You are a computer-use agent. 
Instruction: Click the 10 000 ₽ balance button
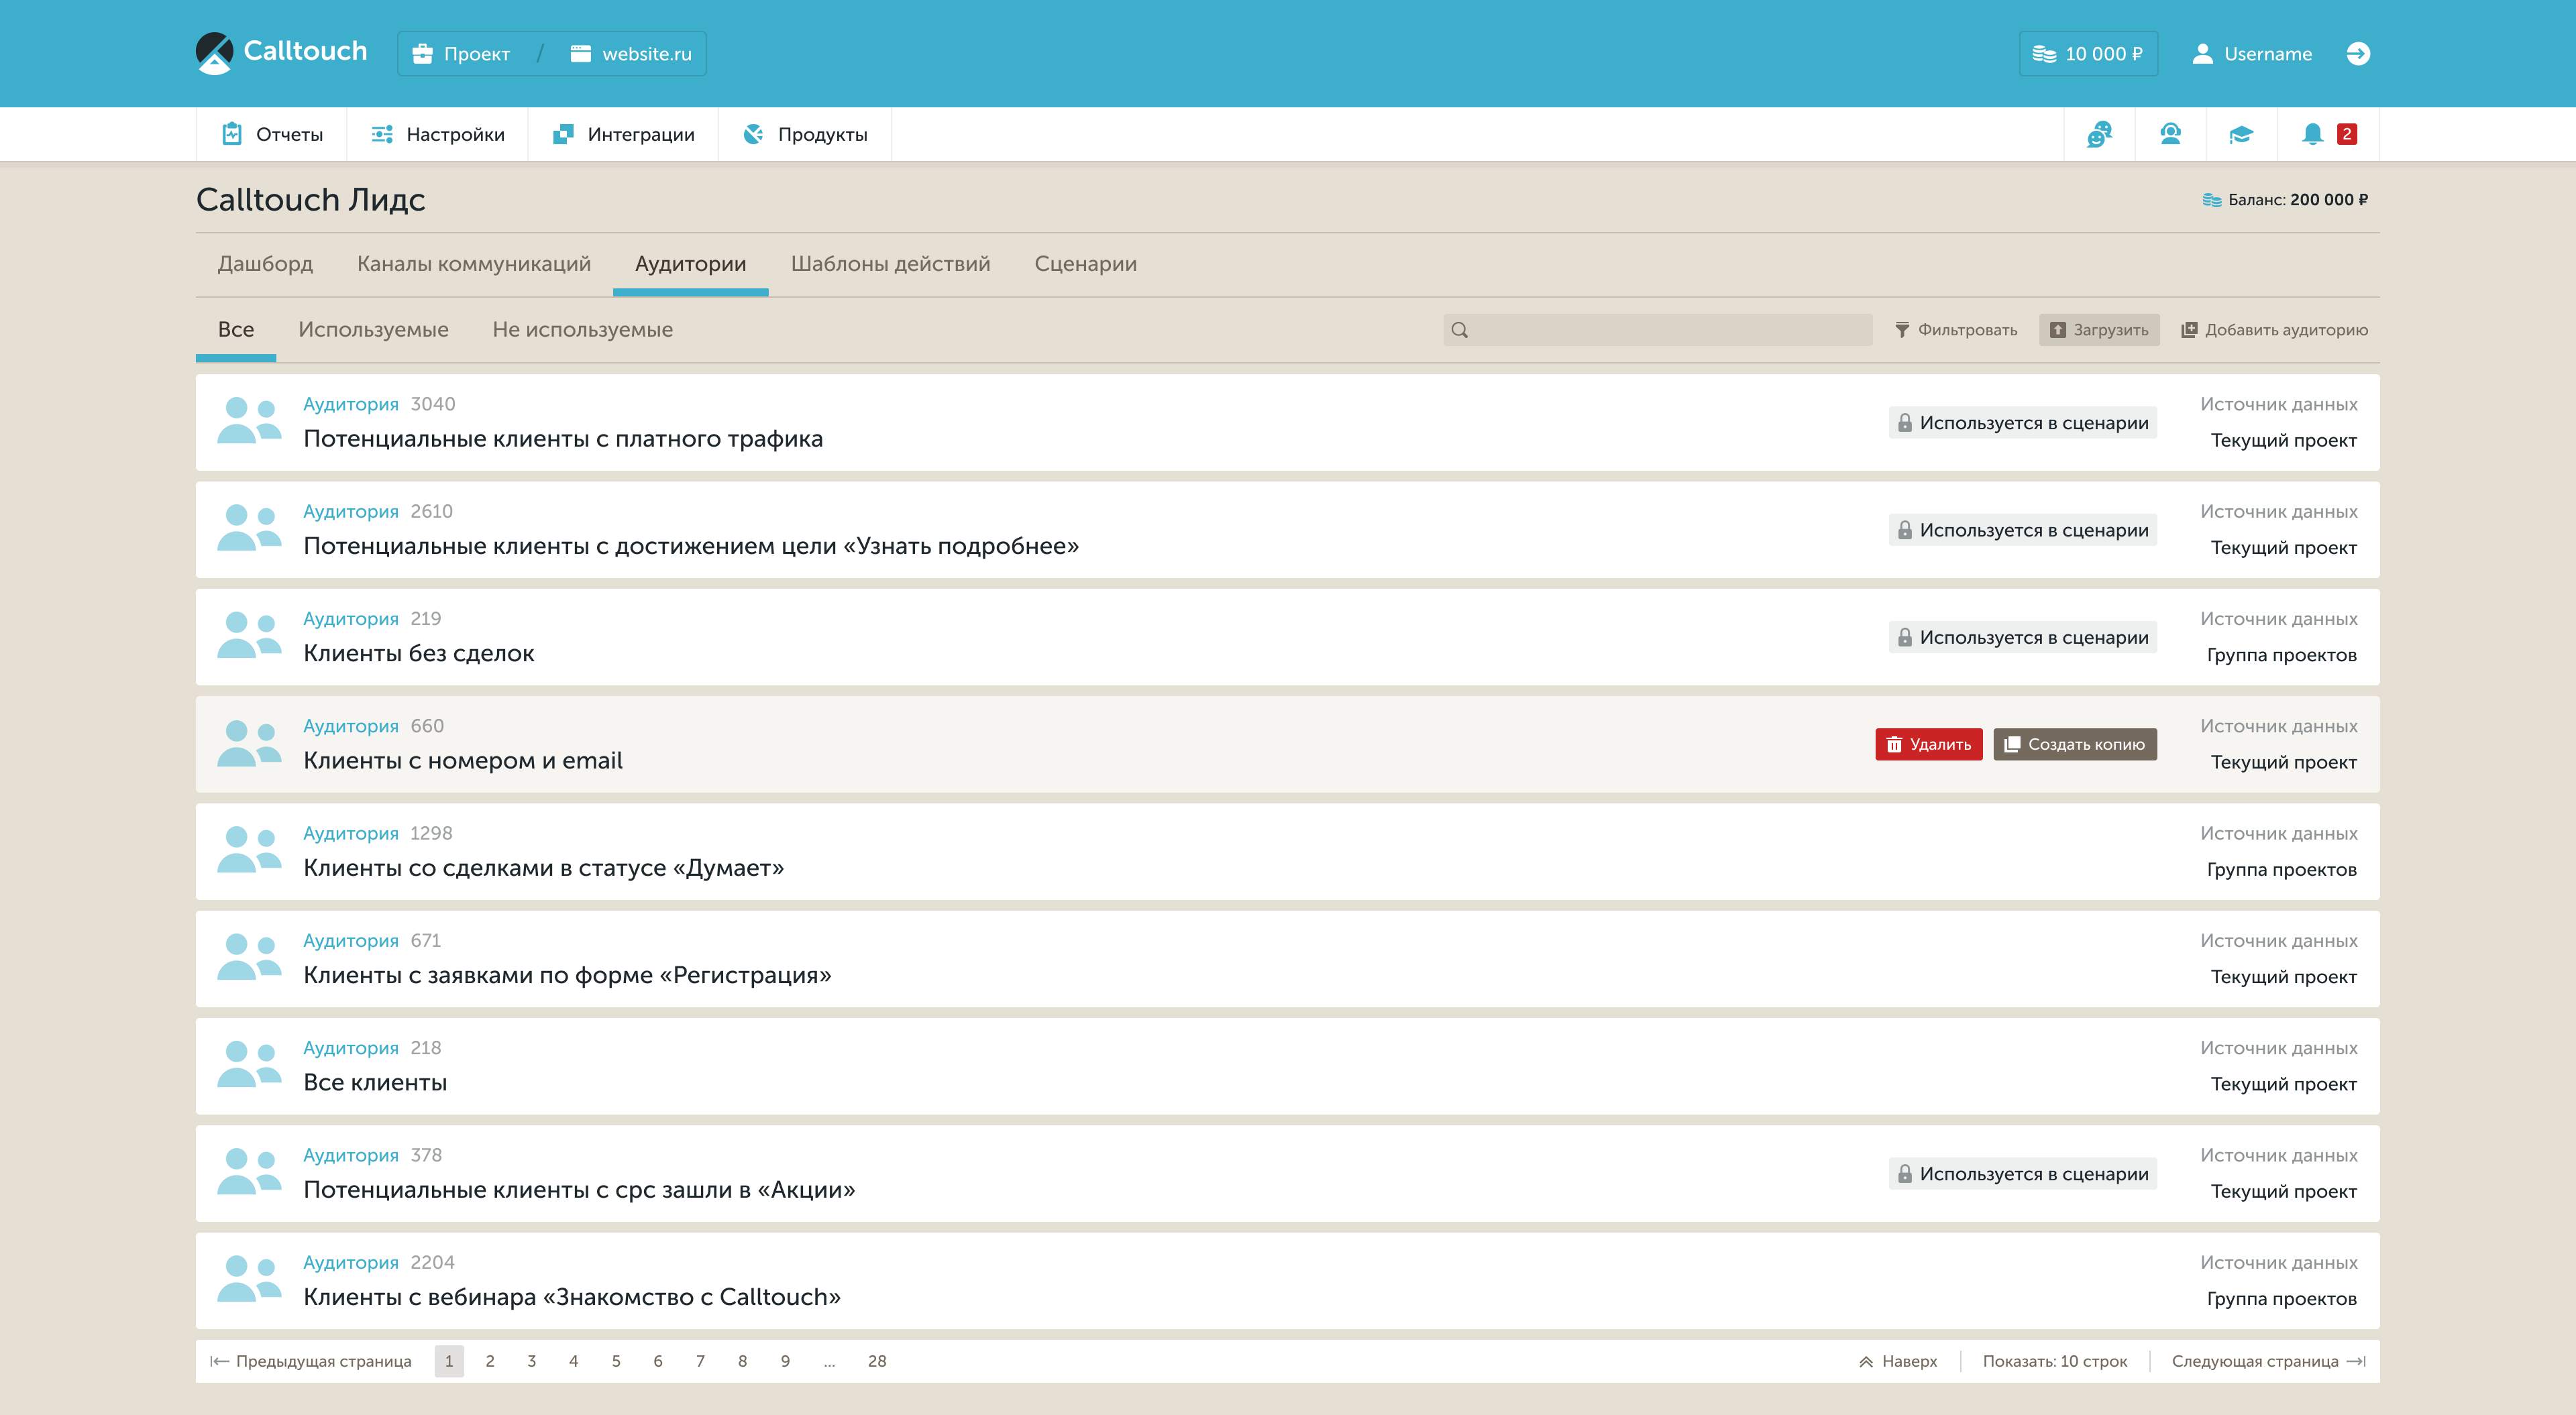(x=2088, y=54)
